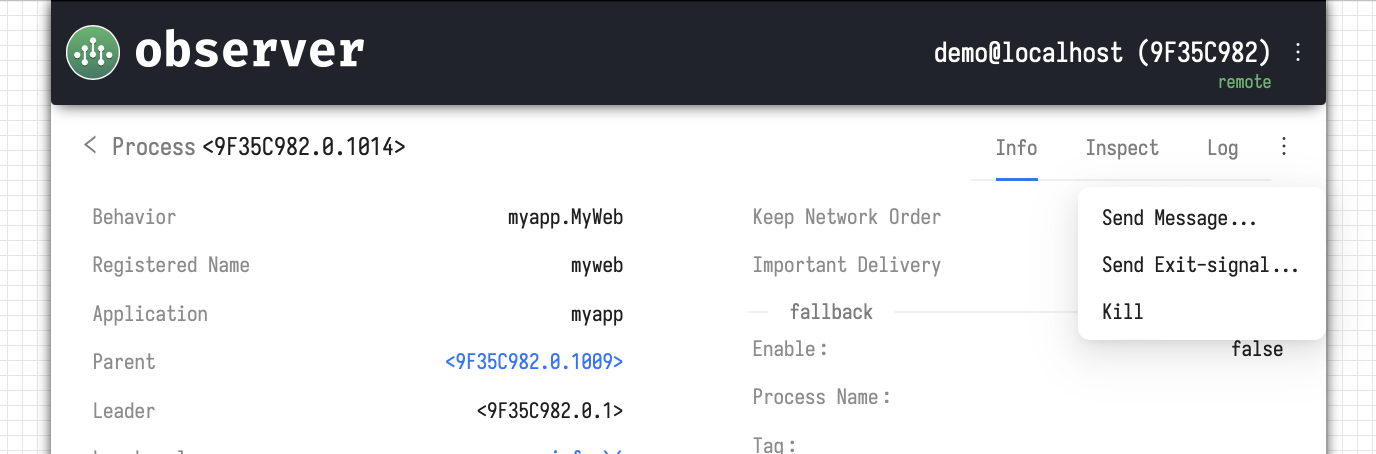The width and height of the screenshot is (1376, 454).
Task: Switch to the Info tab
Action: 1016,148
